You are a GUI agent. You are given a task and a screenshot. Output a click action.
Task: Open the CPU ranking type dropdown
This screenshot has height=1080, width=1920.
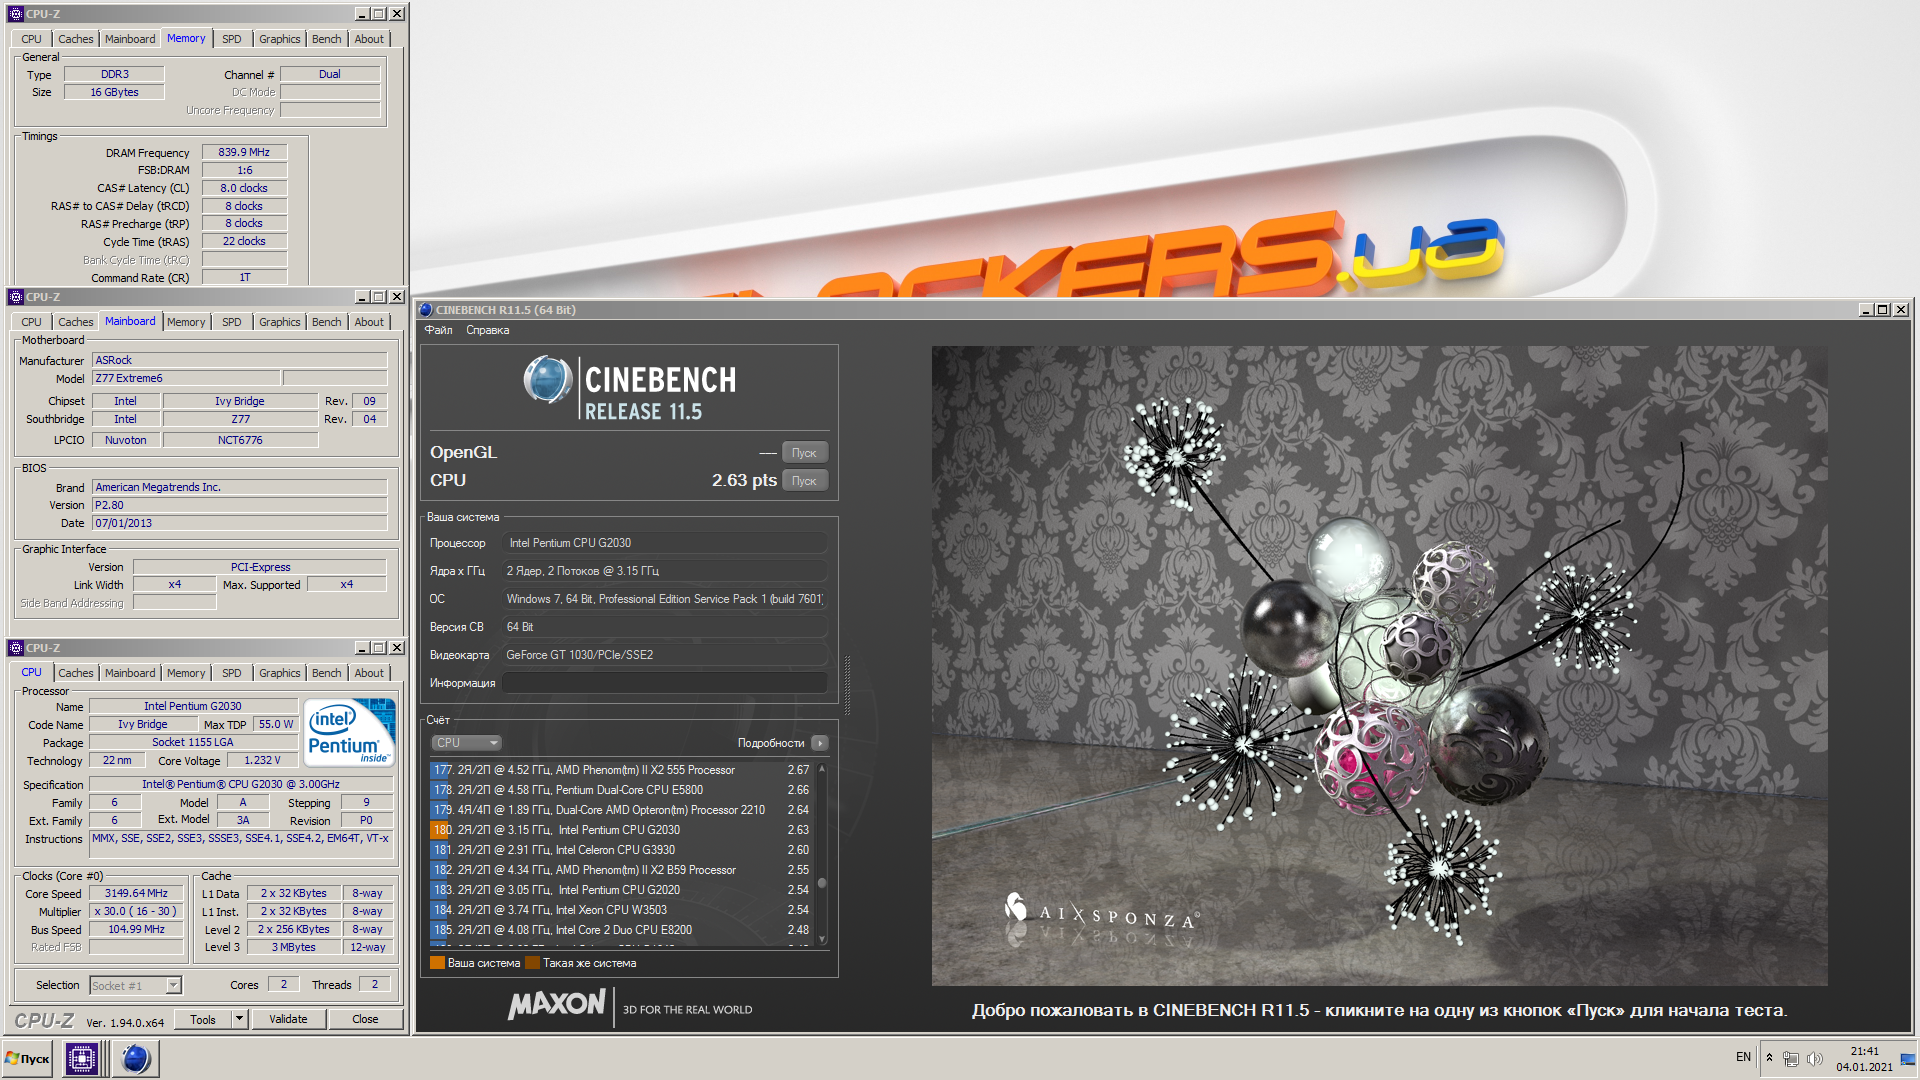(466, 743)
